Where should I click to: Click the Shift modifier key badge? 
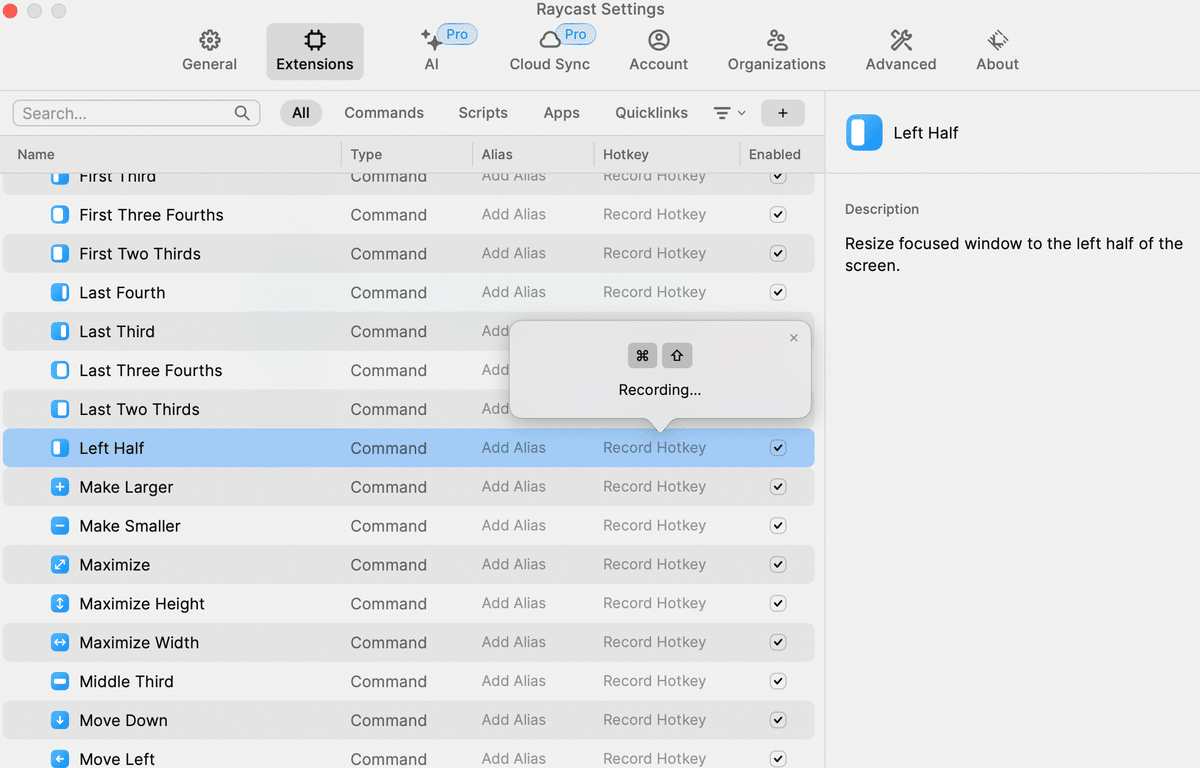(x=677, y=355)
